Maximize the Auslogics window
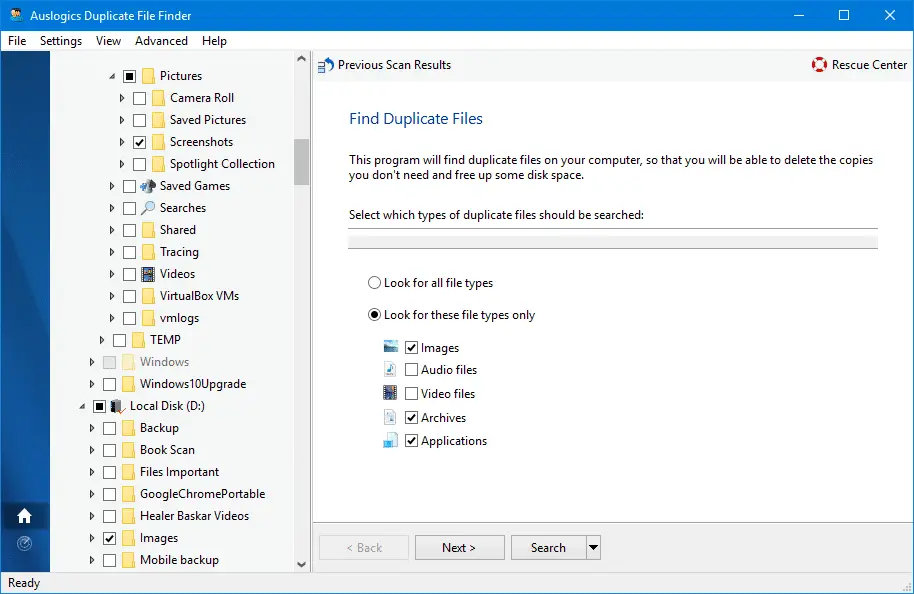The height and width of the screenshot is (594, 914). point(844,15)
